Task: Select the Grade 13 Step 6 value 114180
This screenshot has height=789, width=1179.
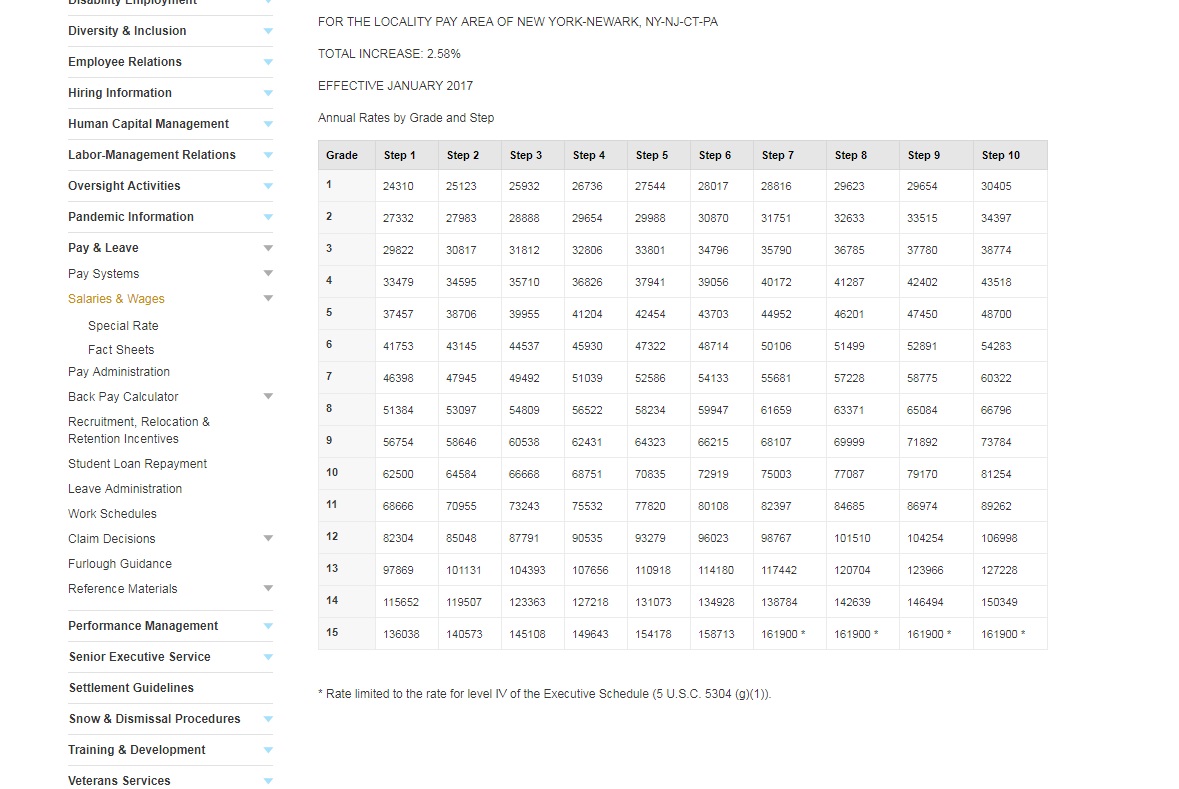Action: 716,569
